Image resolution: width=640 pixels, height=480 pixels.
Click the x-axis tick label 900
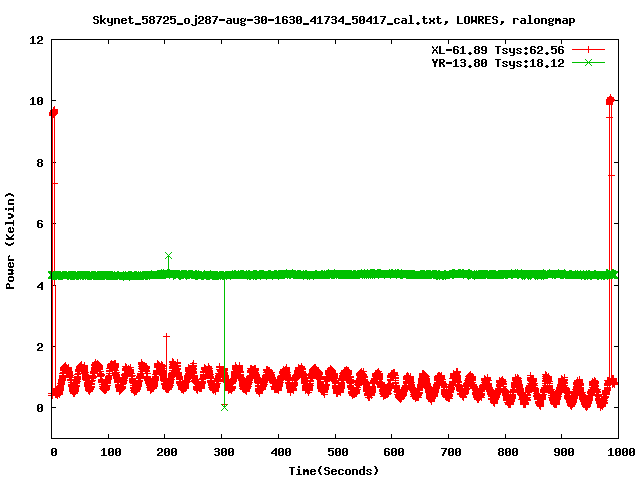click(x=564, y=452)
